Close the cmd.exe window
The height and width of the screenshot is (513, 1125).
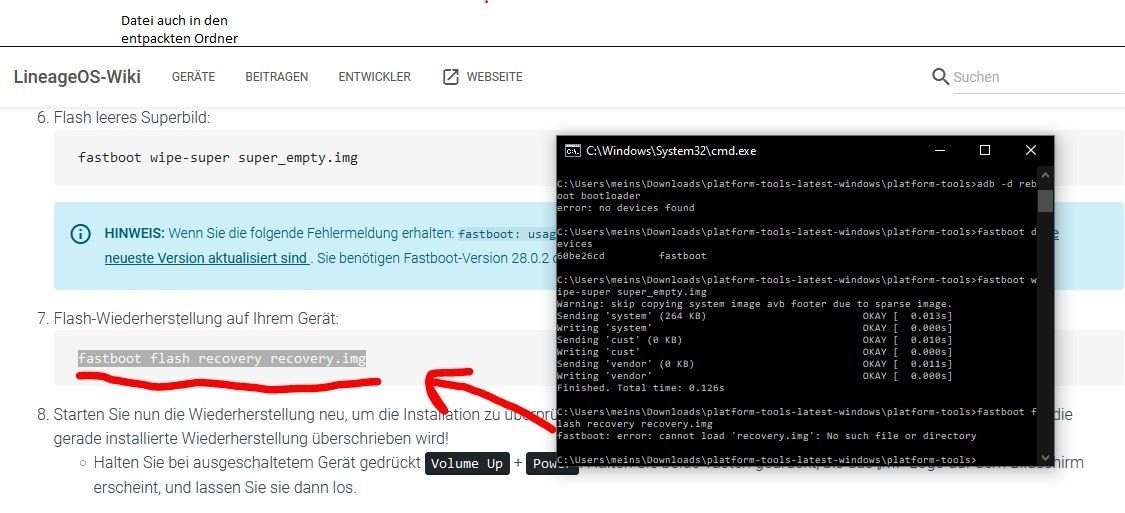pos(1031,150)
